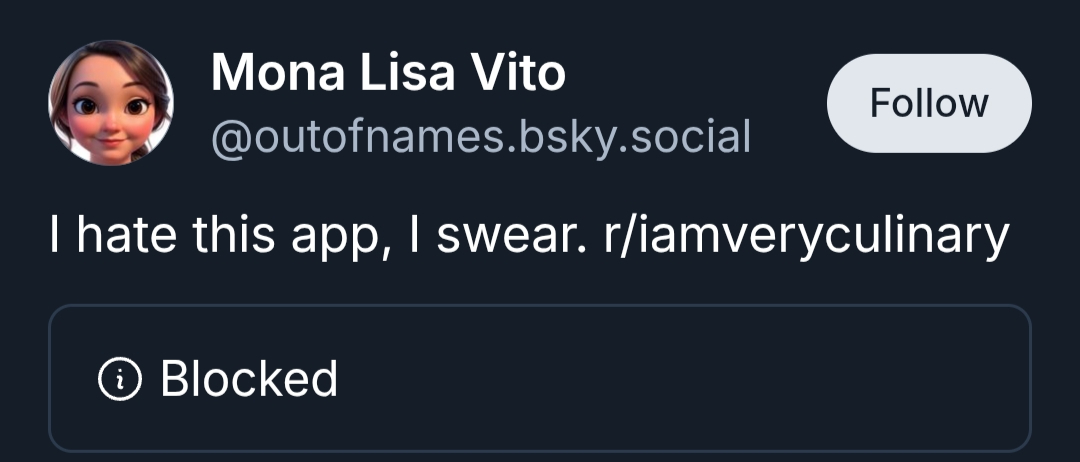The image size is (1080, 462).
Task: Click the "Follow" label text
Action: [929, 103]
